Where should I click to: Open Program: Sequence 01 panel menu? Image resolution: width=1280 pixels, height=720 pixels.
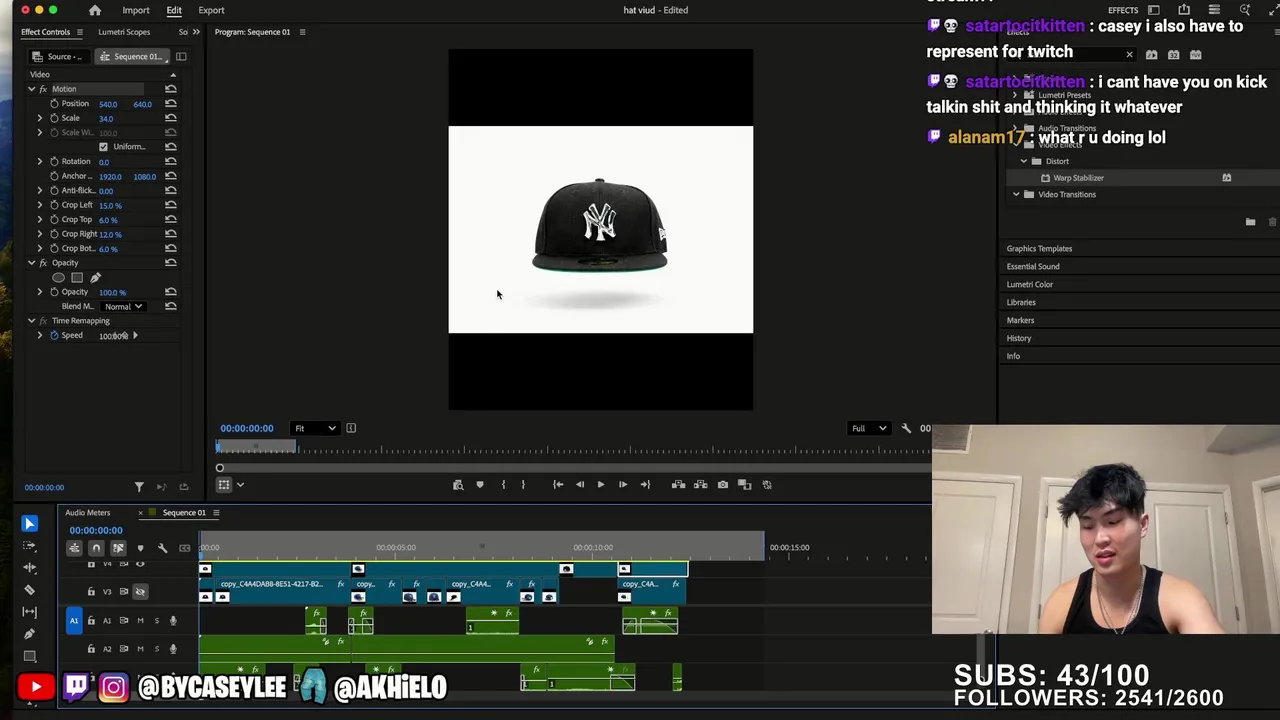tap(302, 32)
